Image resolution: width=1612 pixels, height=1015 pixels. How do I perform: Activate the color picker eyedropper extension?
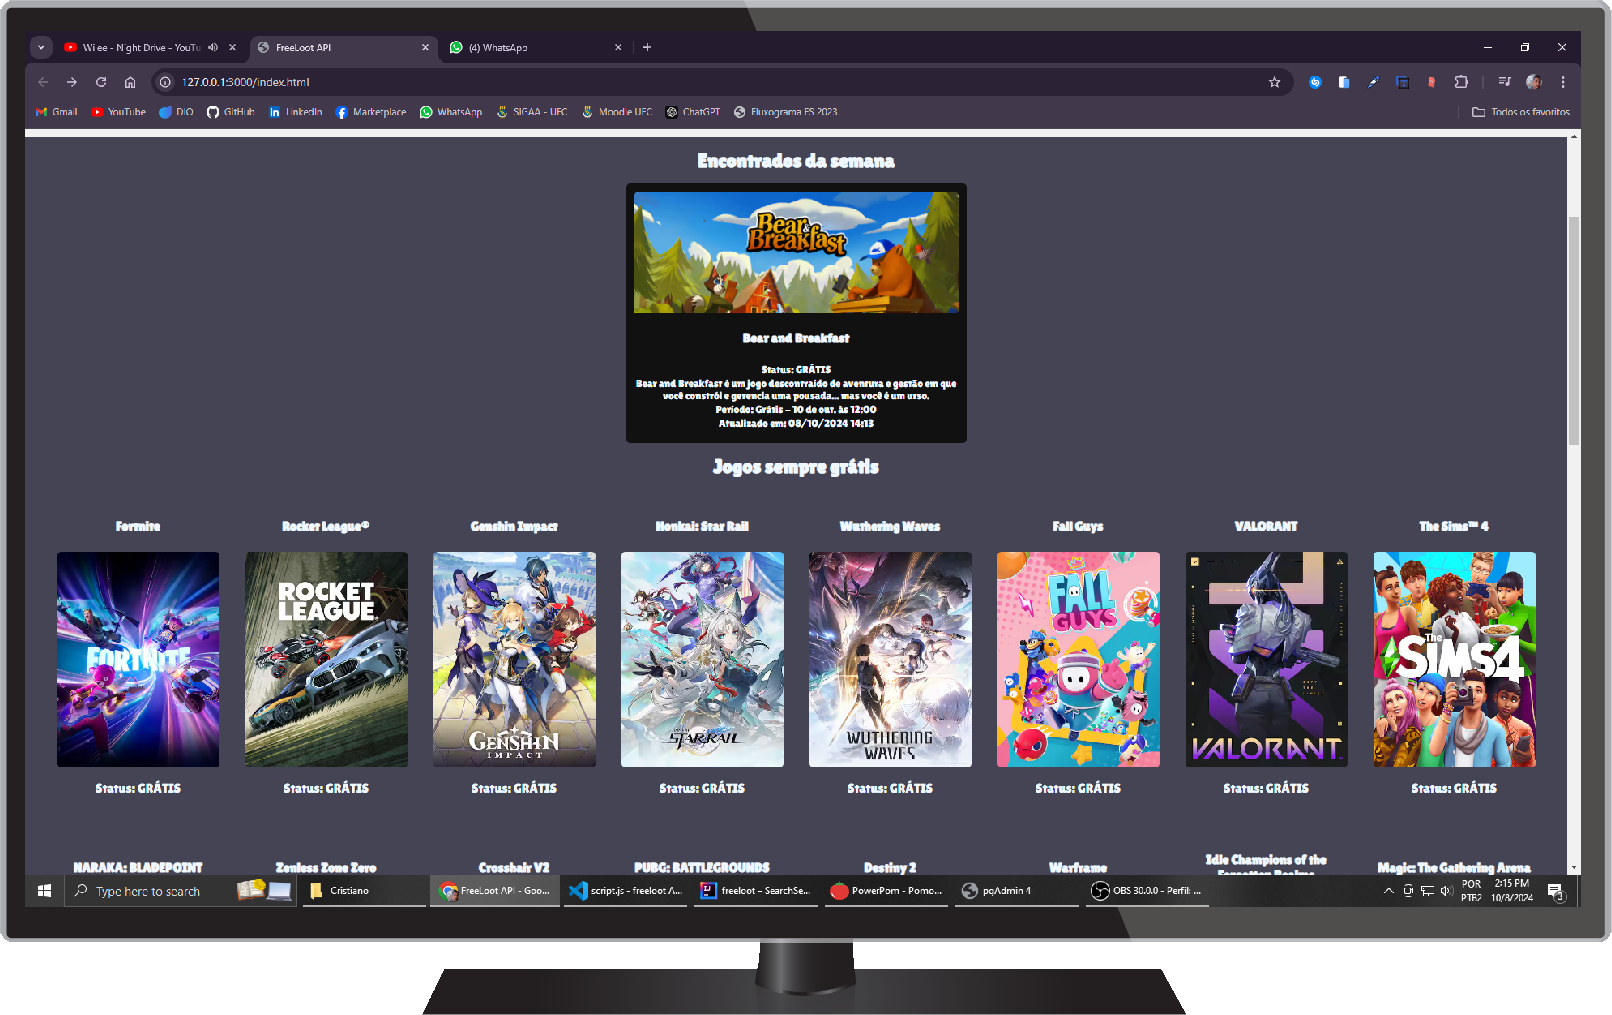tap(1373, 82)
